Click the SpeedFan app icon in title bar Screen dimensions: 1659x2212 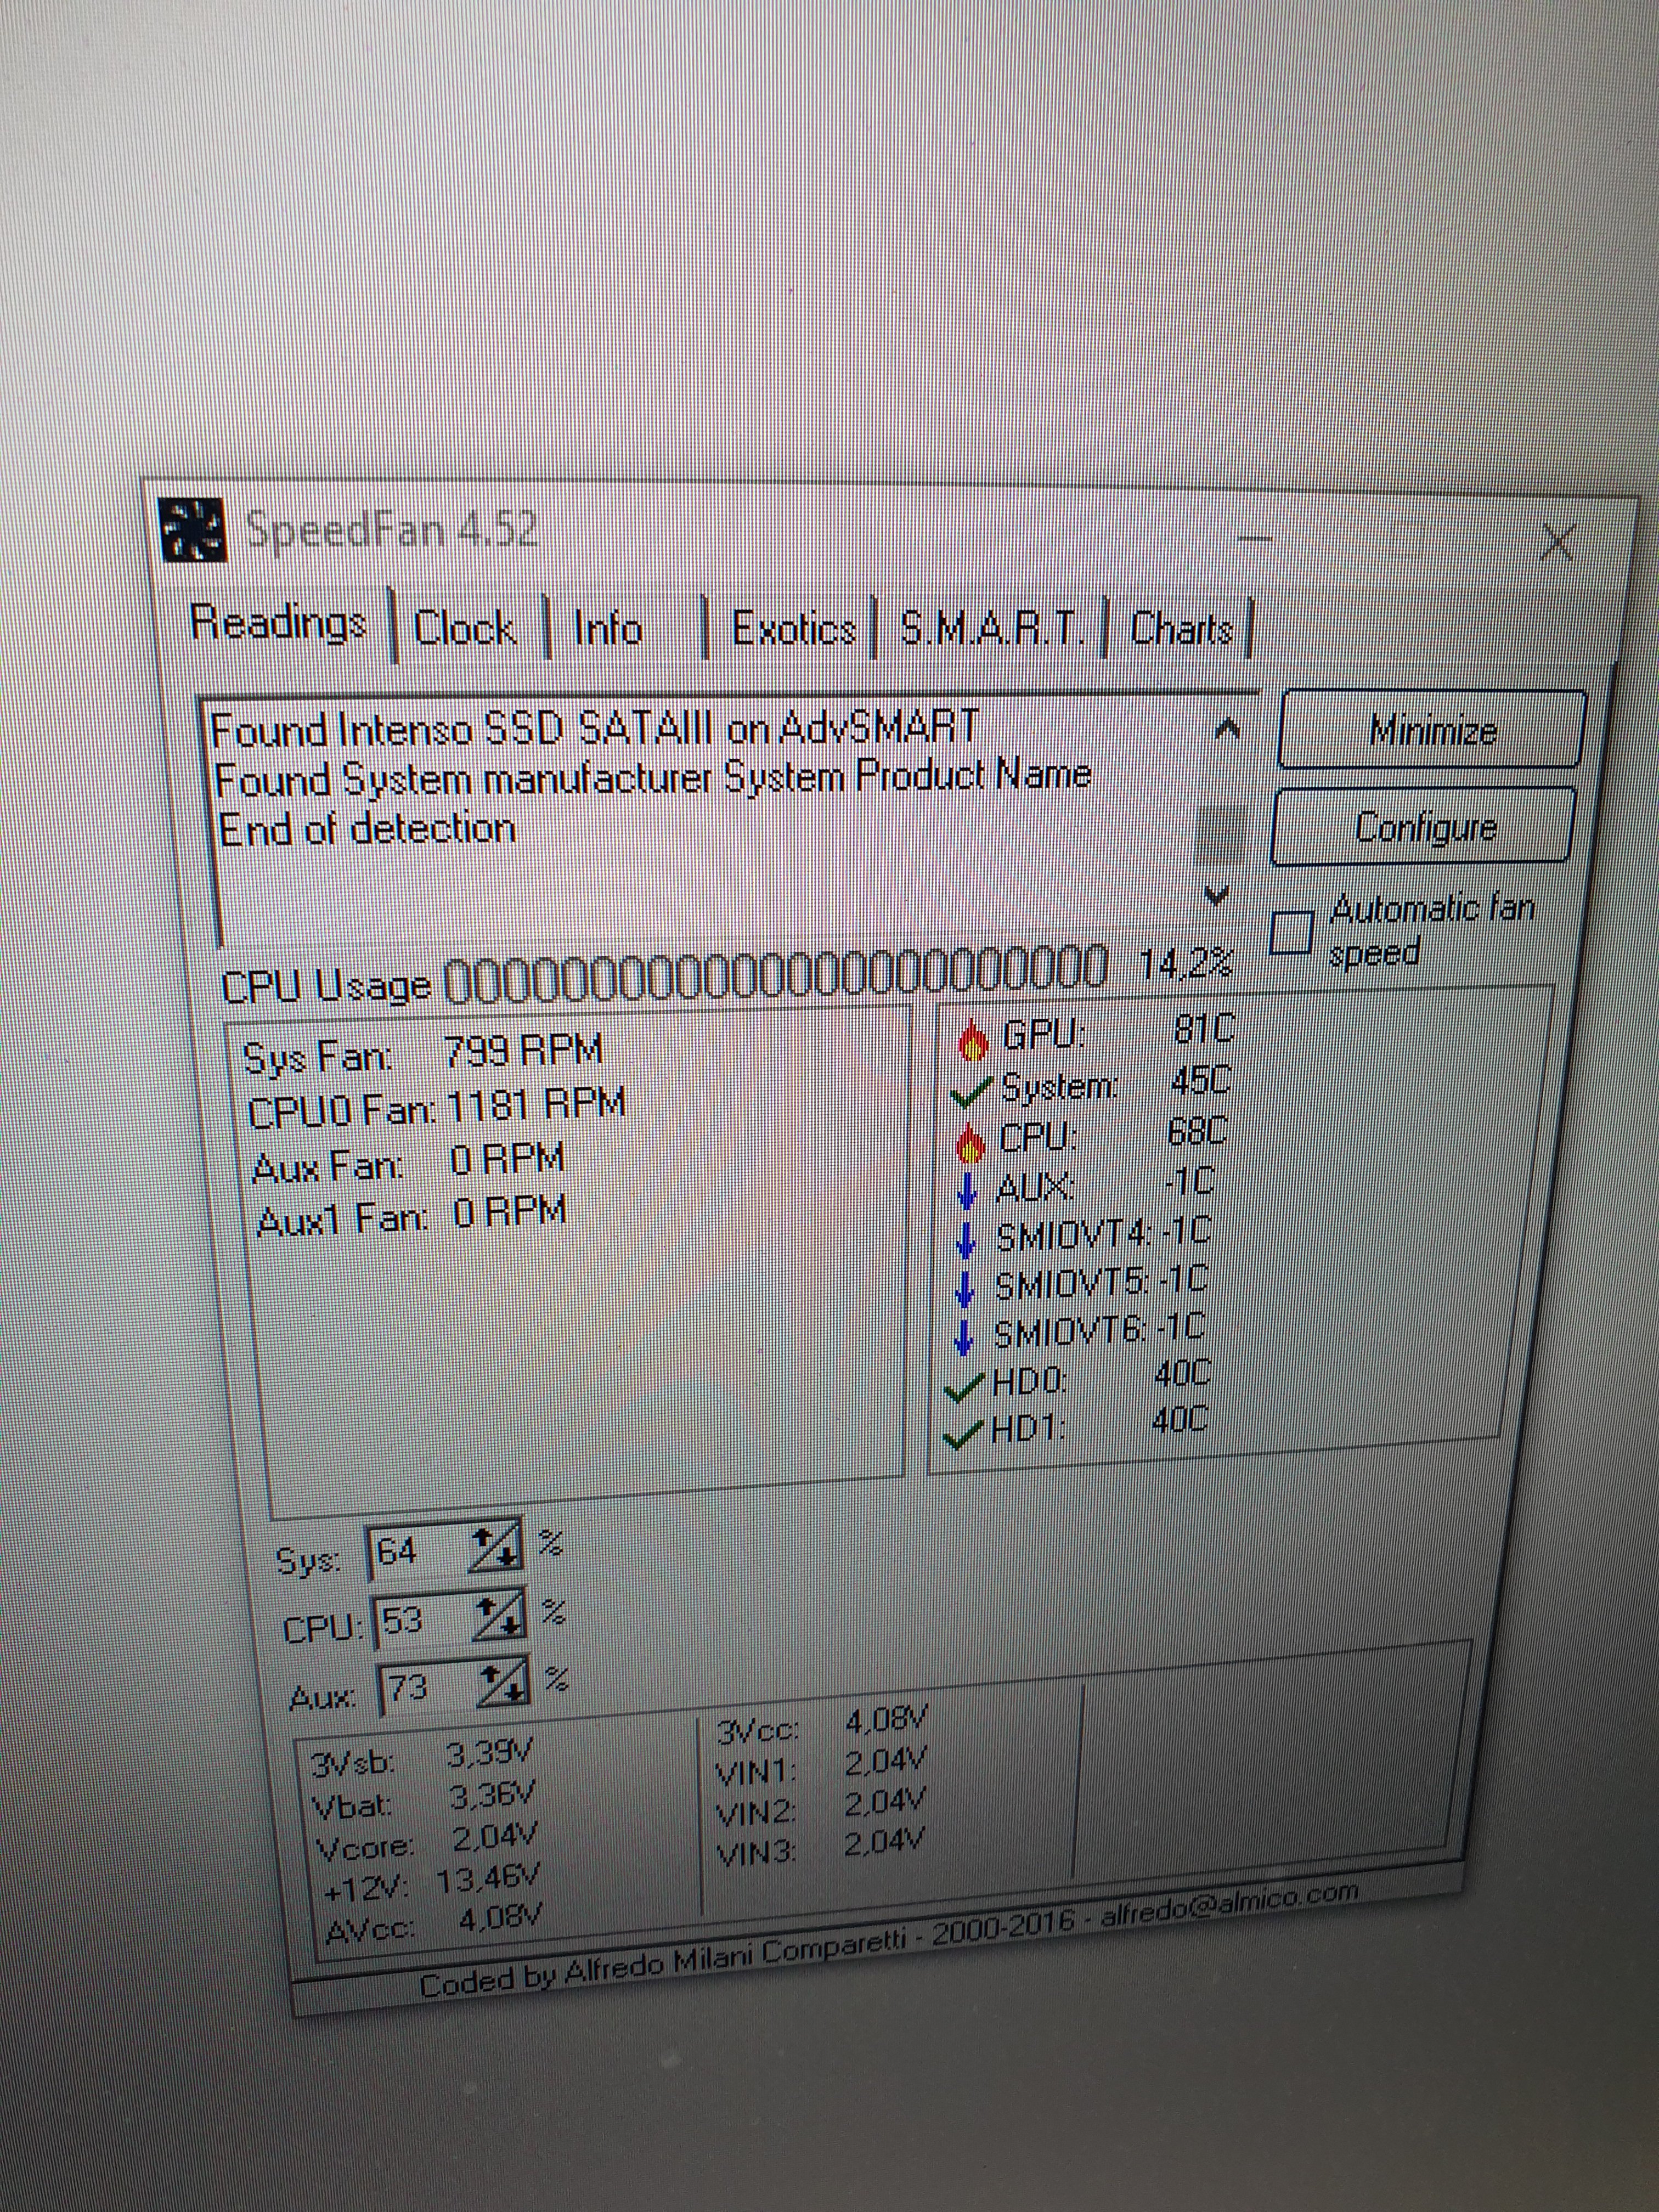193,531
